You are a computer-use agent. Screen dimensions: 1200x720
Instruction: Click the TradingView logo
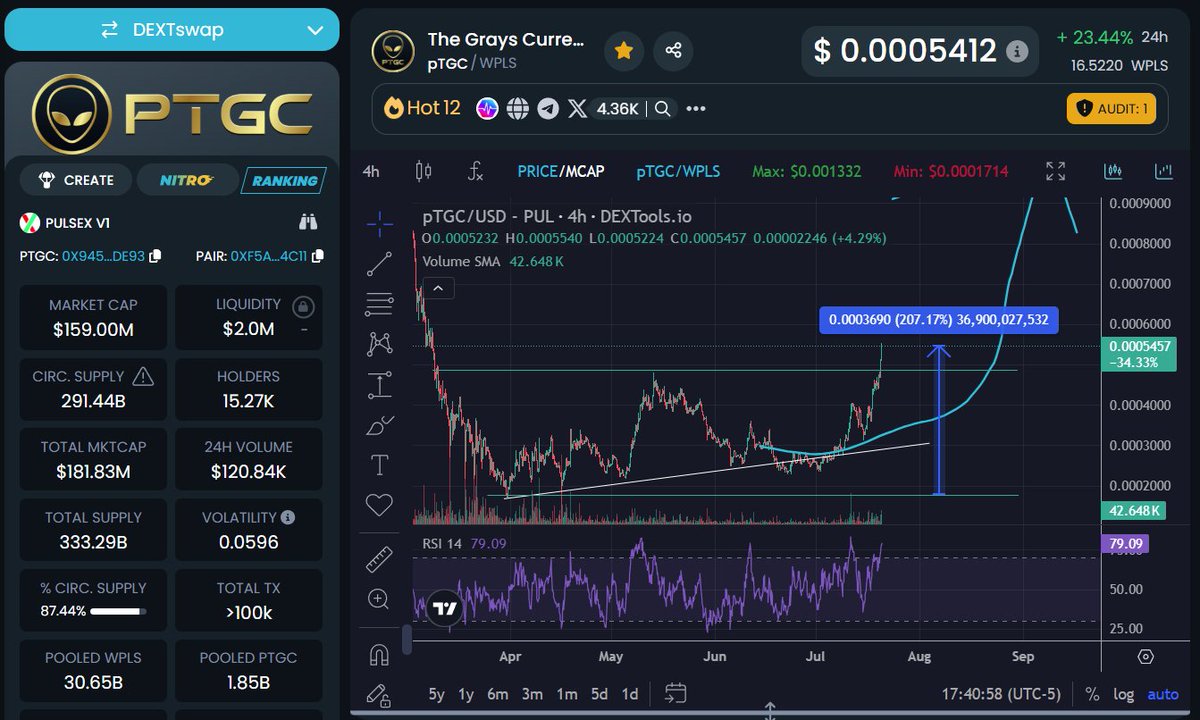pos(445,609)
